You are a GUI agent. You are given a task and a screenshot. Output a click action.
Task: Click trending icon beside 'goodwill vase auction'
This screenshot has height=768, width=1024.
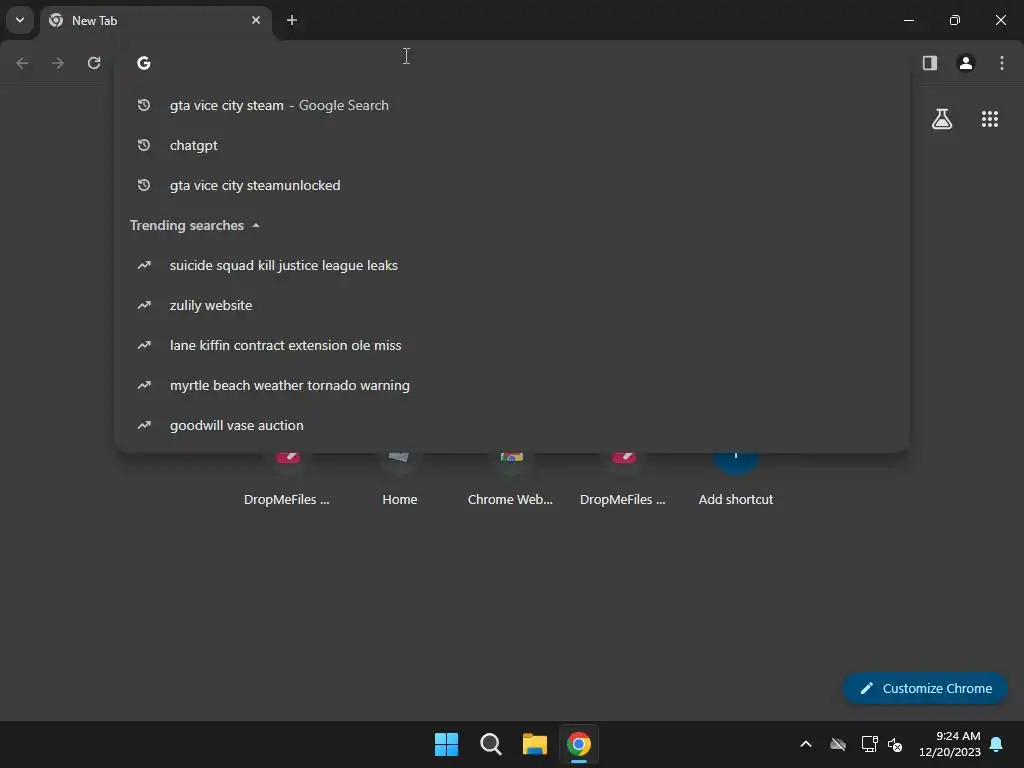144,425
